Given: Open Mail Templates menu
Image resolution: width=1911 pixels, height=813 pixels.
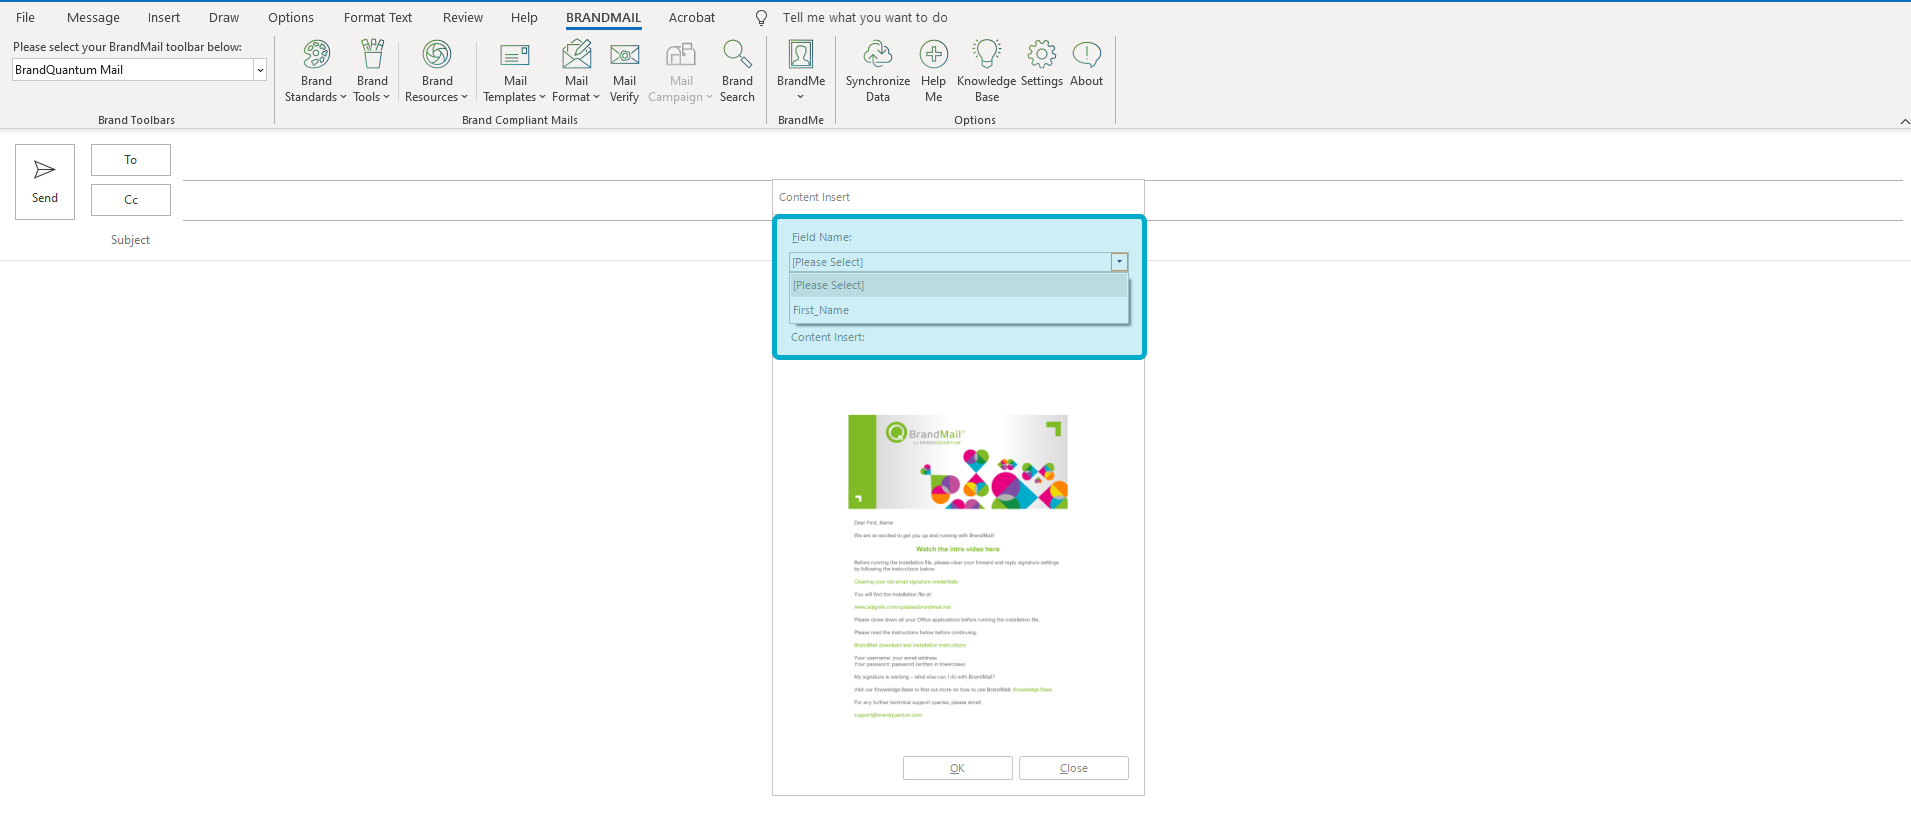Looking at the screenshot, I should click(515, 71).
